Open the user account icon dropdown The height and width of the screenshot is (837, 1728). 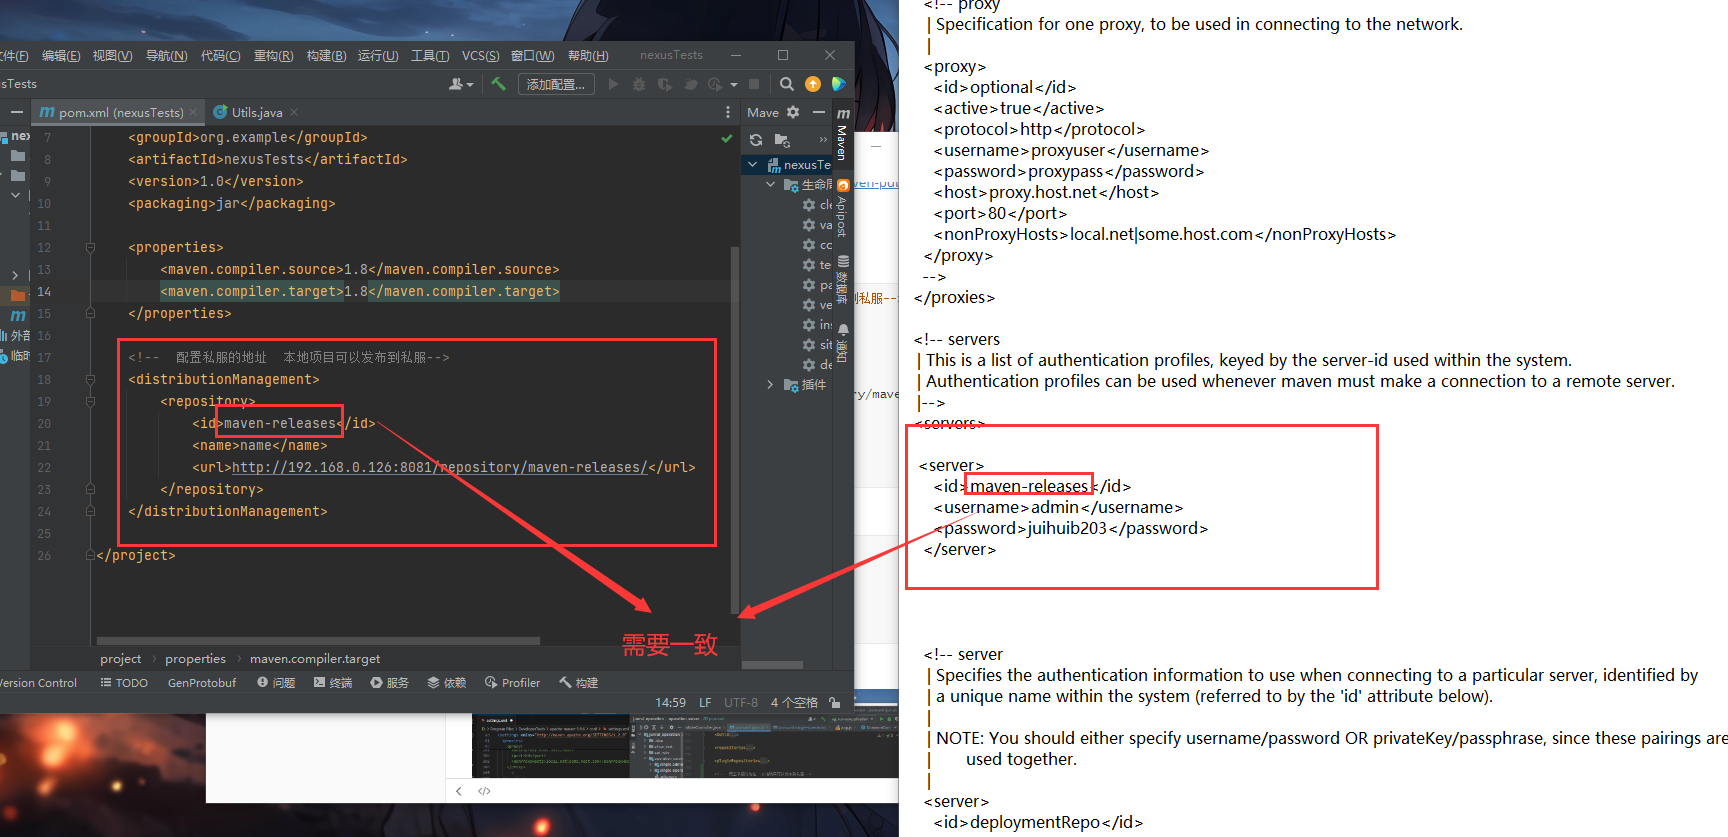tap(460, 84)
